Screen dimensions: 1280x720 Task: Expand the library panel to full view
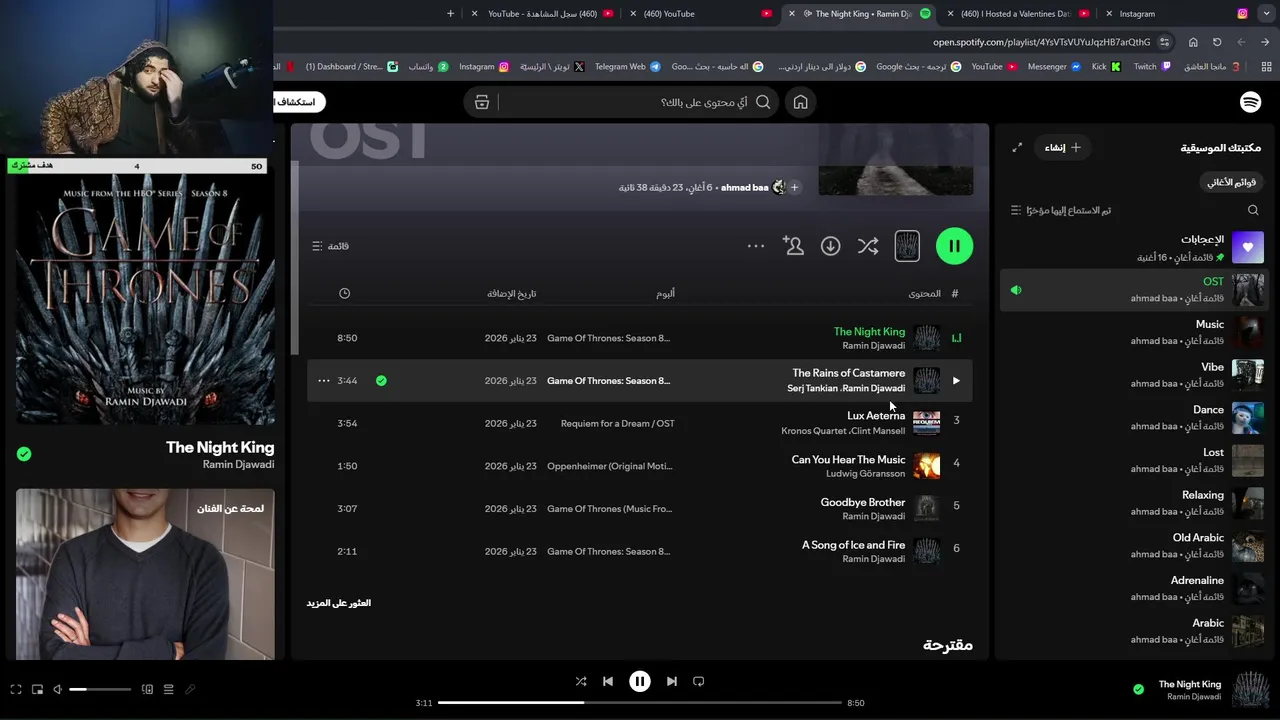1017,147
